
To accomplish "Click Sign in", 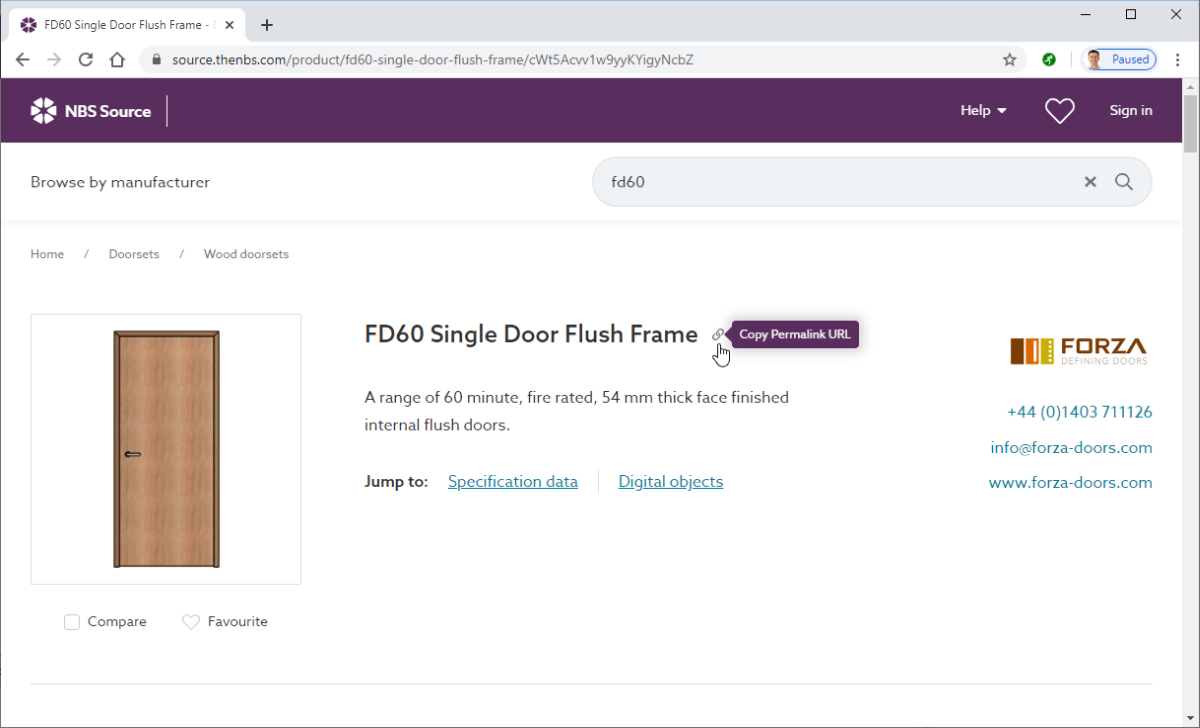I will tap(1131, 111).
